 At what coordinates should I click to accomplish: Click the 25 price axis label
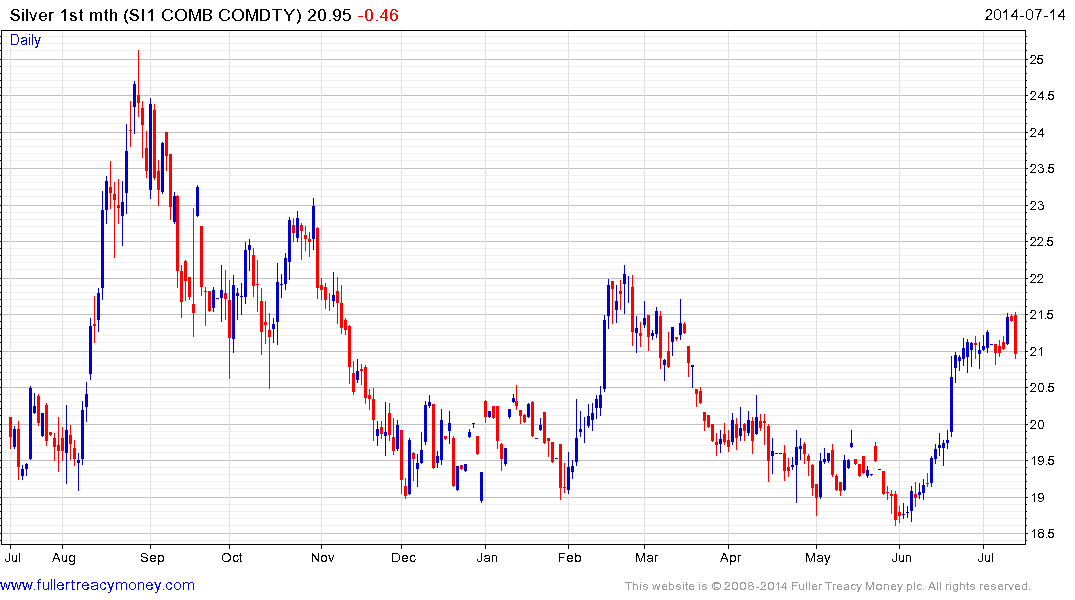click(x=1037, y=60)
